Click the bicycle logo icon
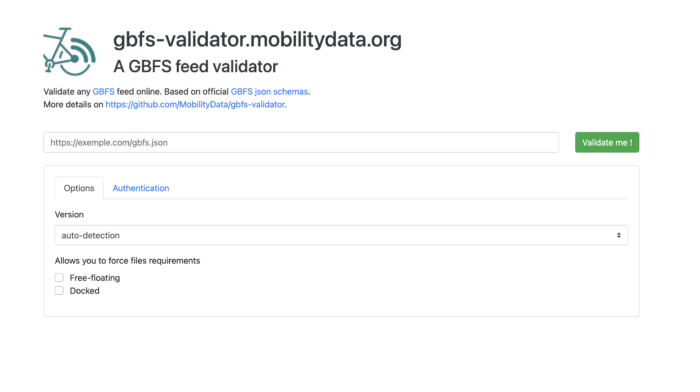Image resolution: width=700 pixels, height=392 pixels. [69, 51]
